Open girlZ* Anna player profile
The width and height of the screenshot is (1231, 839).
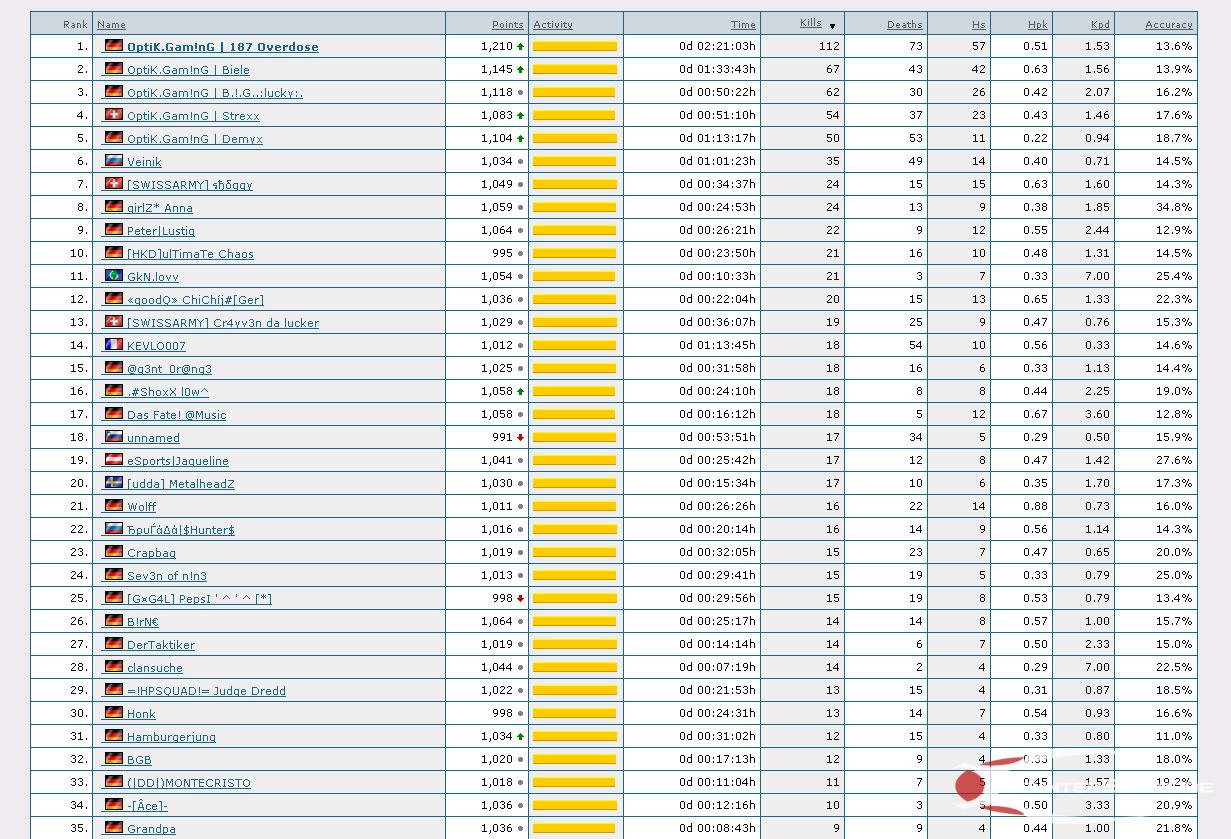coord(159,208)
